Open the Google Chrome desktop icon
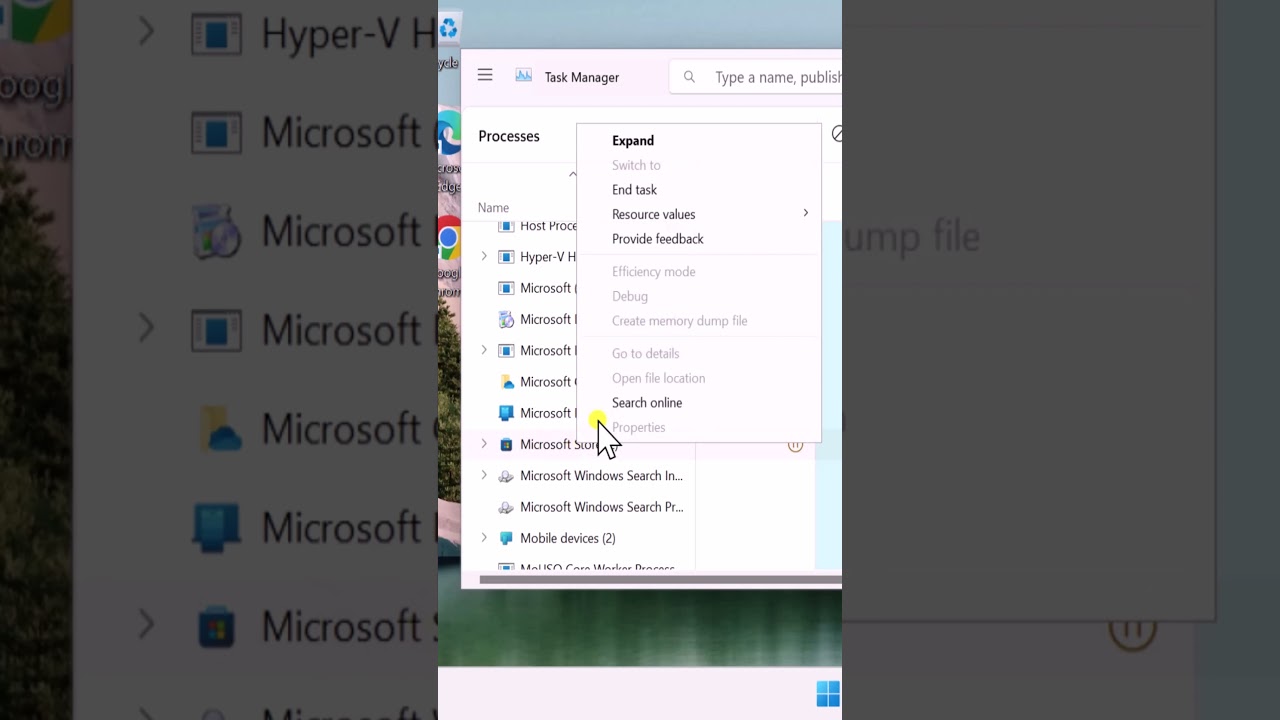Screen dimensions: 1280x720 coord(448,238)
